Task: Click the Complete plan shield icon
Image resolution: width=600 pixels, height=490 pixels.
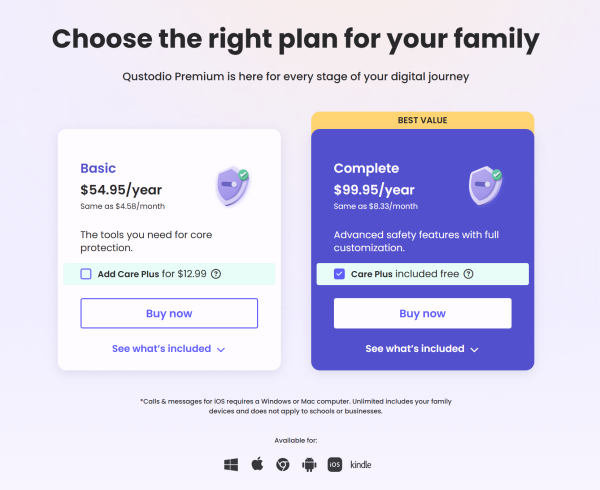Action: click(x=485, y=186)
